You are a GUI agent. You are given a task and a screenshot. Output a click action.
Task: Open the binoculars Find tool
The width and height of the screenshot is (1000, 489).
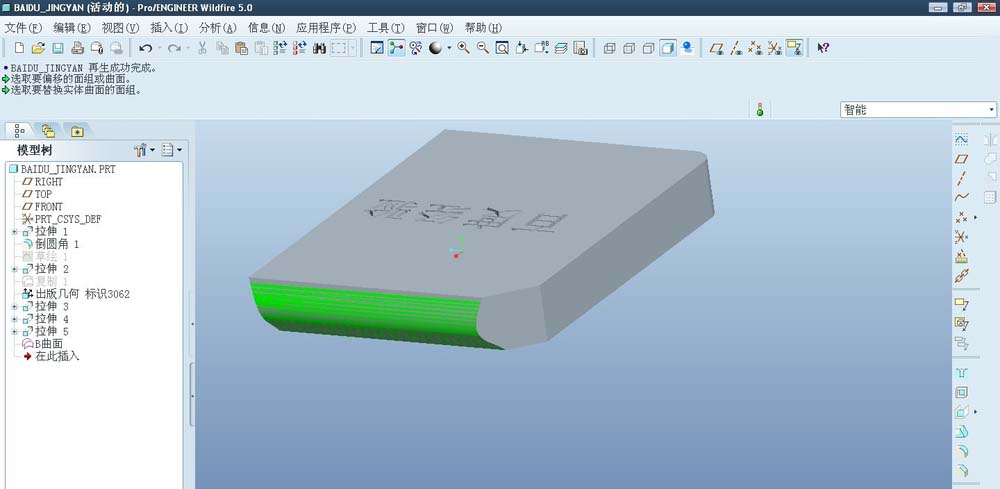(320, 48)
